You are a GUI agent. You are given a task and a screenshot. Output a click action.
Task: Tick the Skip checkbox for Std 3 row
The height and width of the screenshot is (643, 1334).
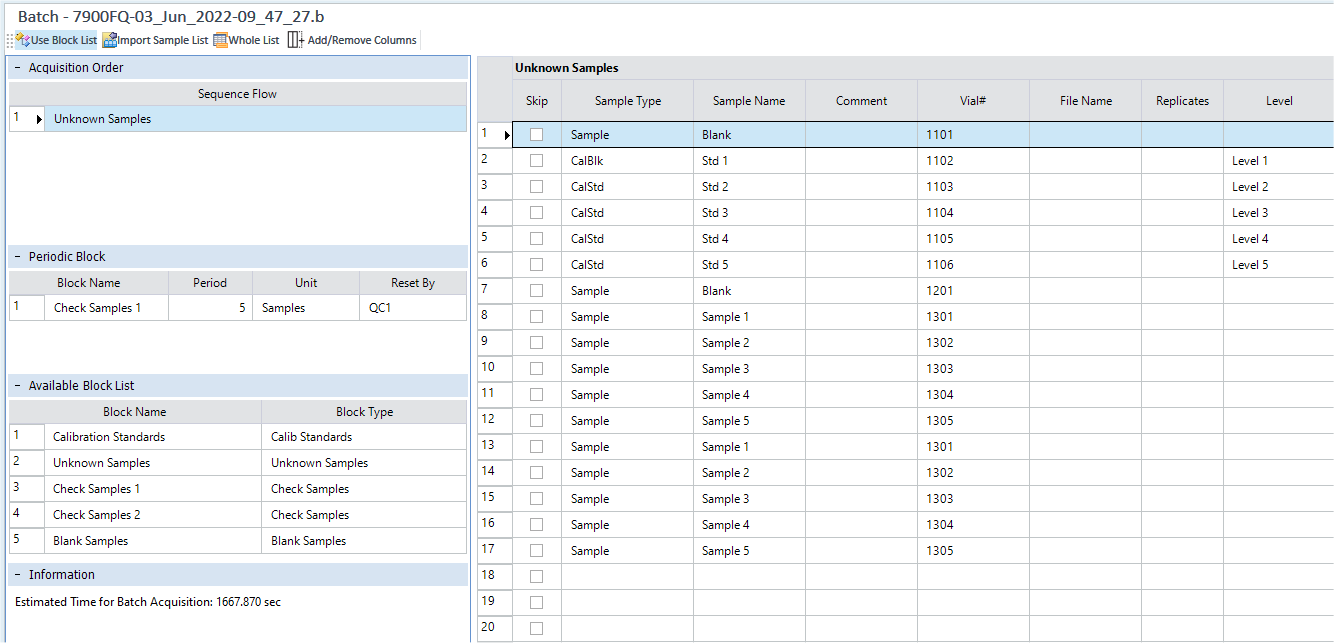[x=537, y=213]
